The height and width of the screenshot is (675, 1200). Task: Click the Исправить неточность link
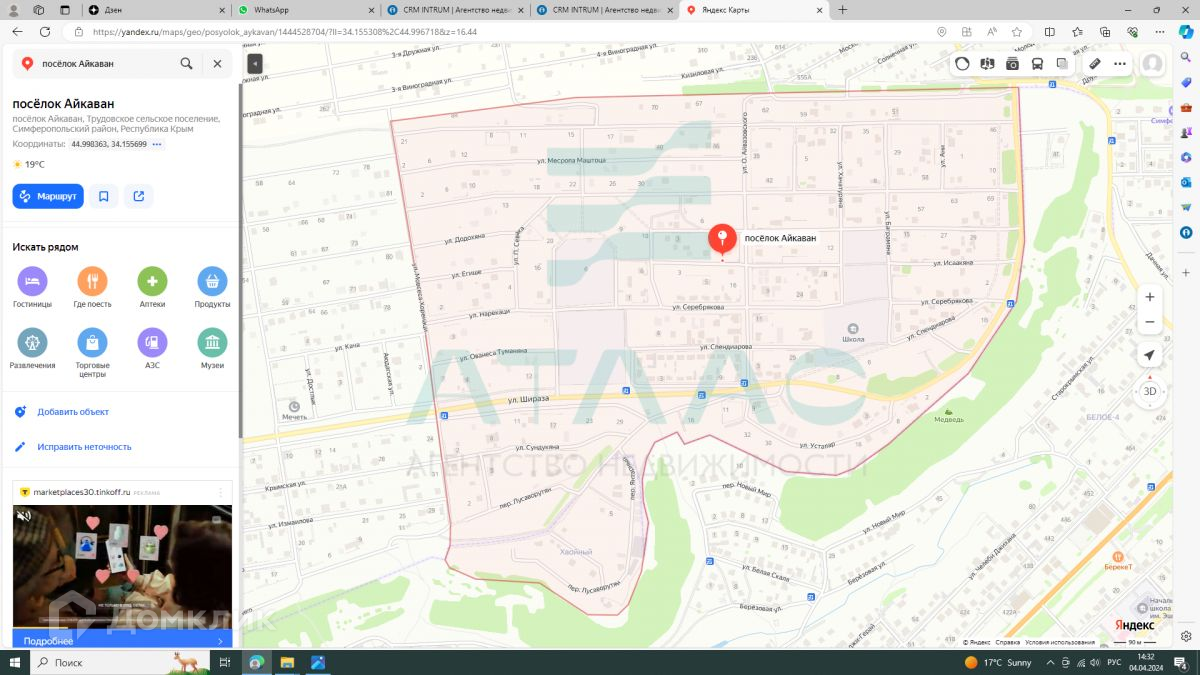84,447
